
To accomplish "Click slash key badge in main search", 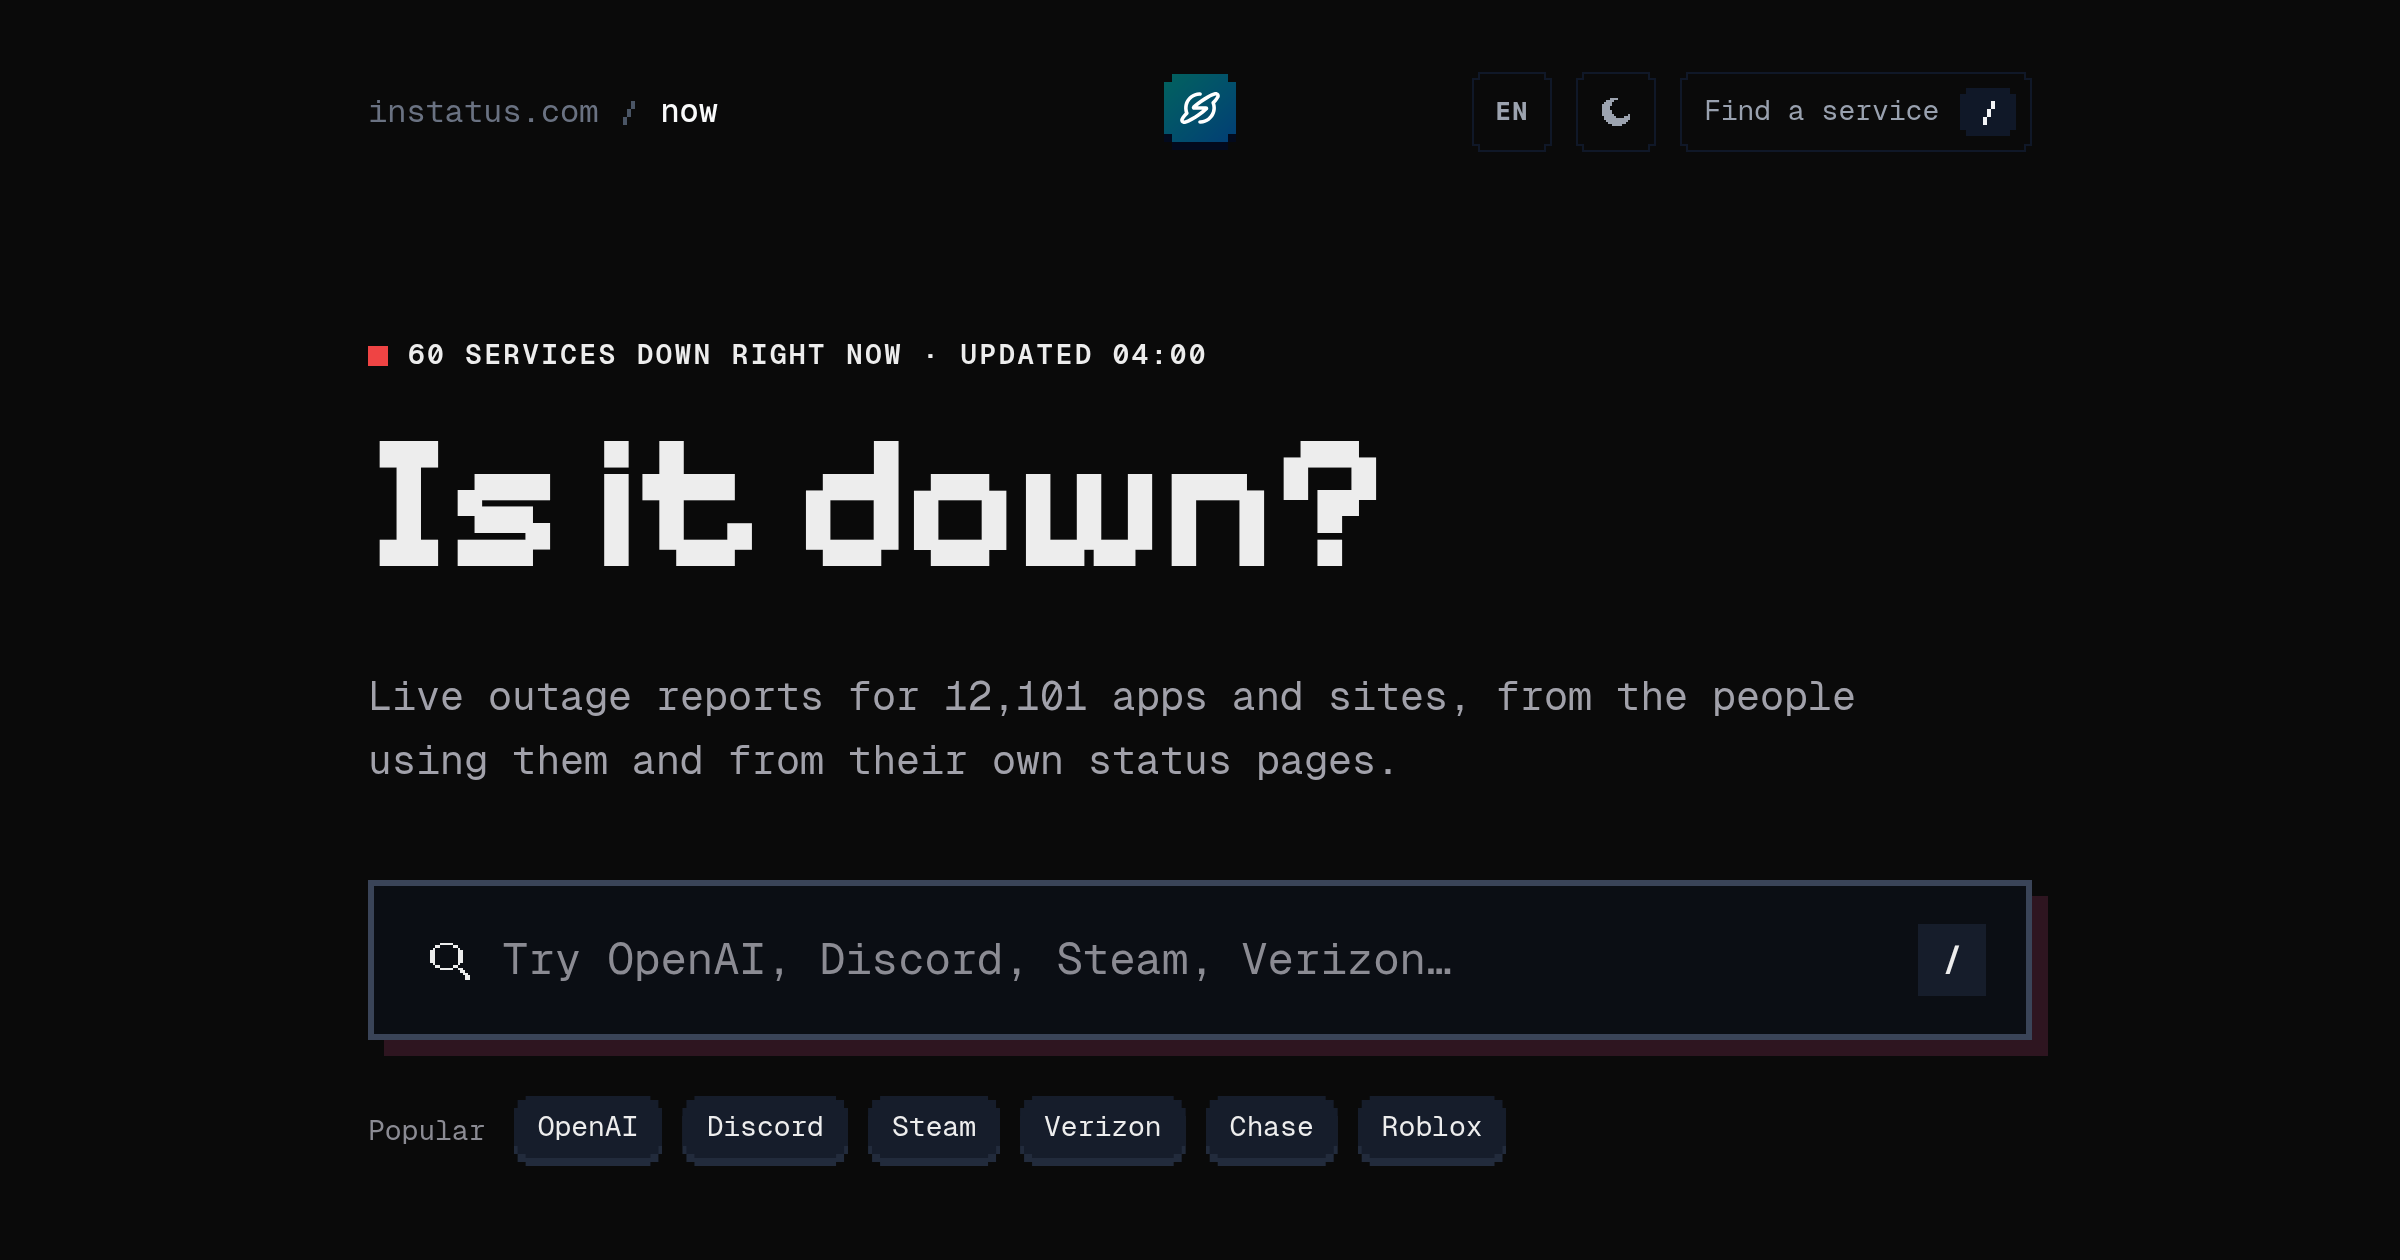I will (1951, 960).
